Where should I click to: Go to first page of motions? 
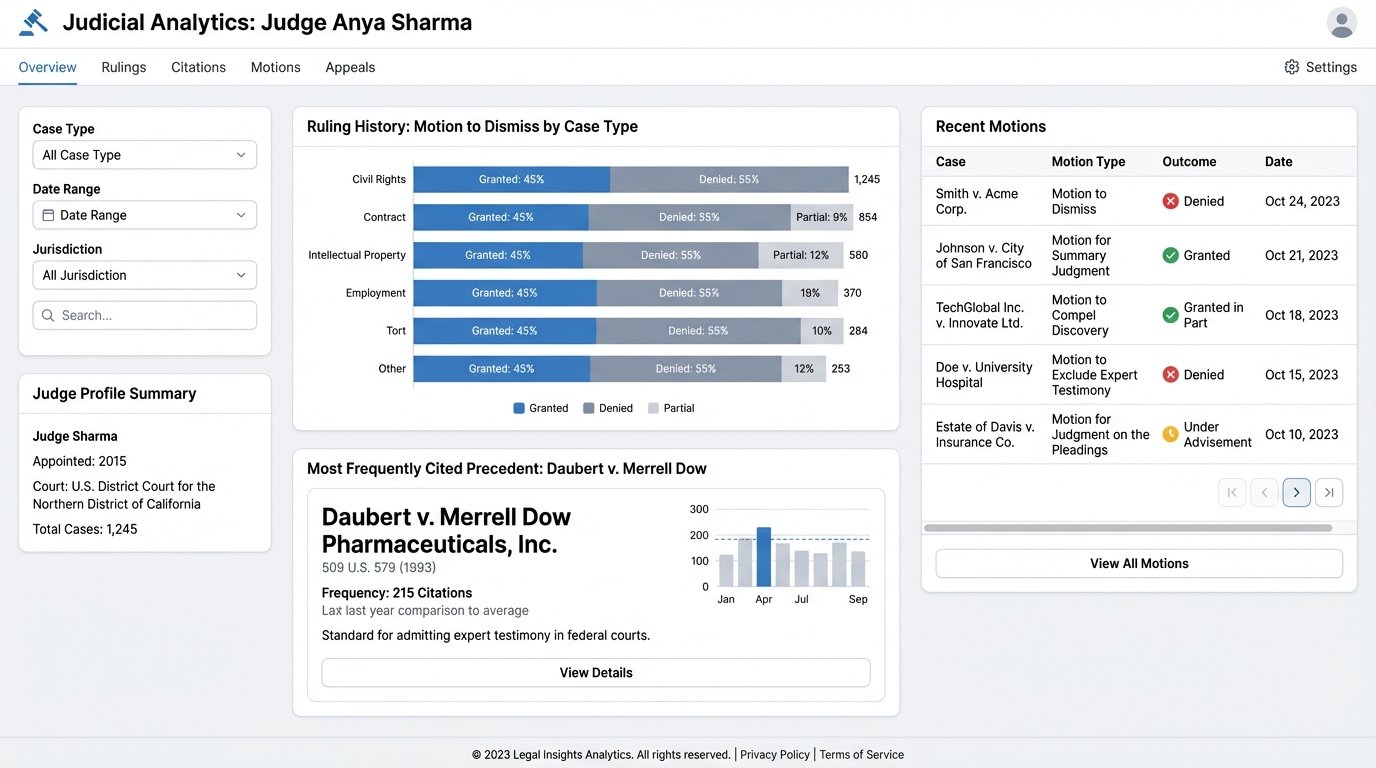click(1232, 492)
